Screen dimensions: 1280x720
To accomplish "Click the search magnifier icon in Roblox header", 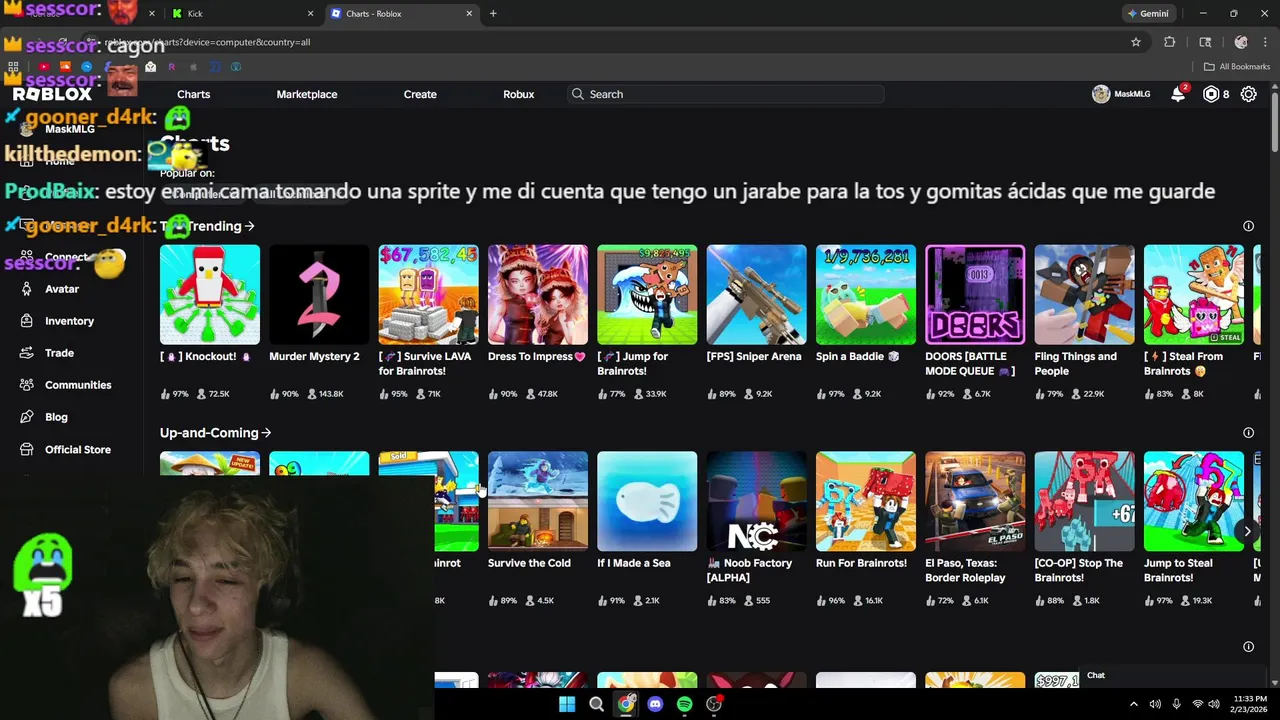I will [x=578, y=94].
